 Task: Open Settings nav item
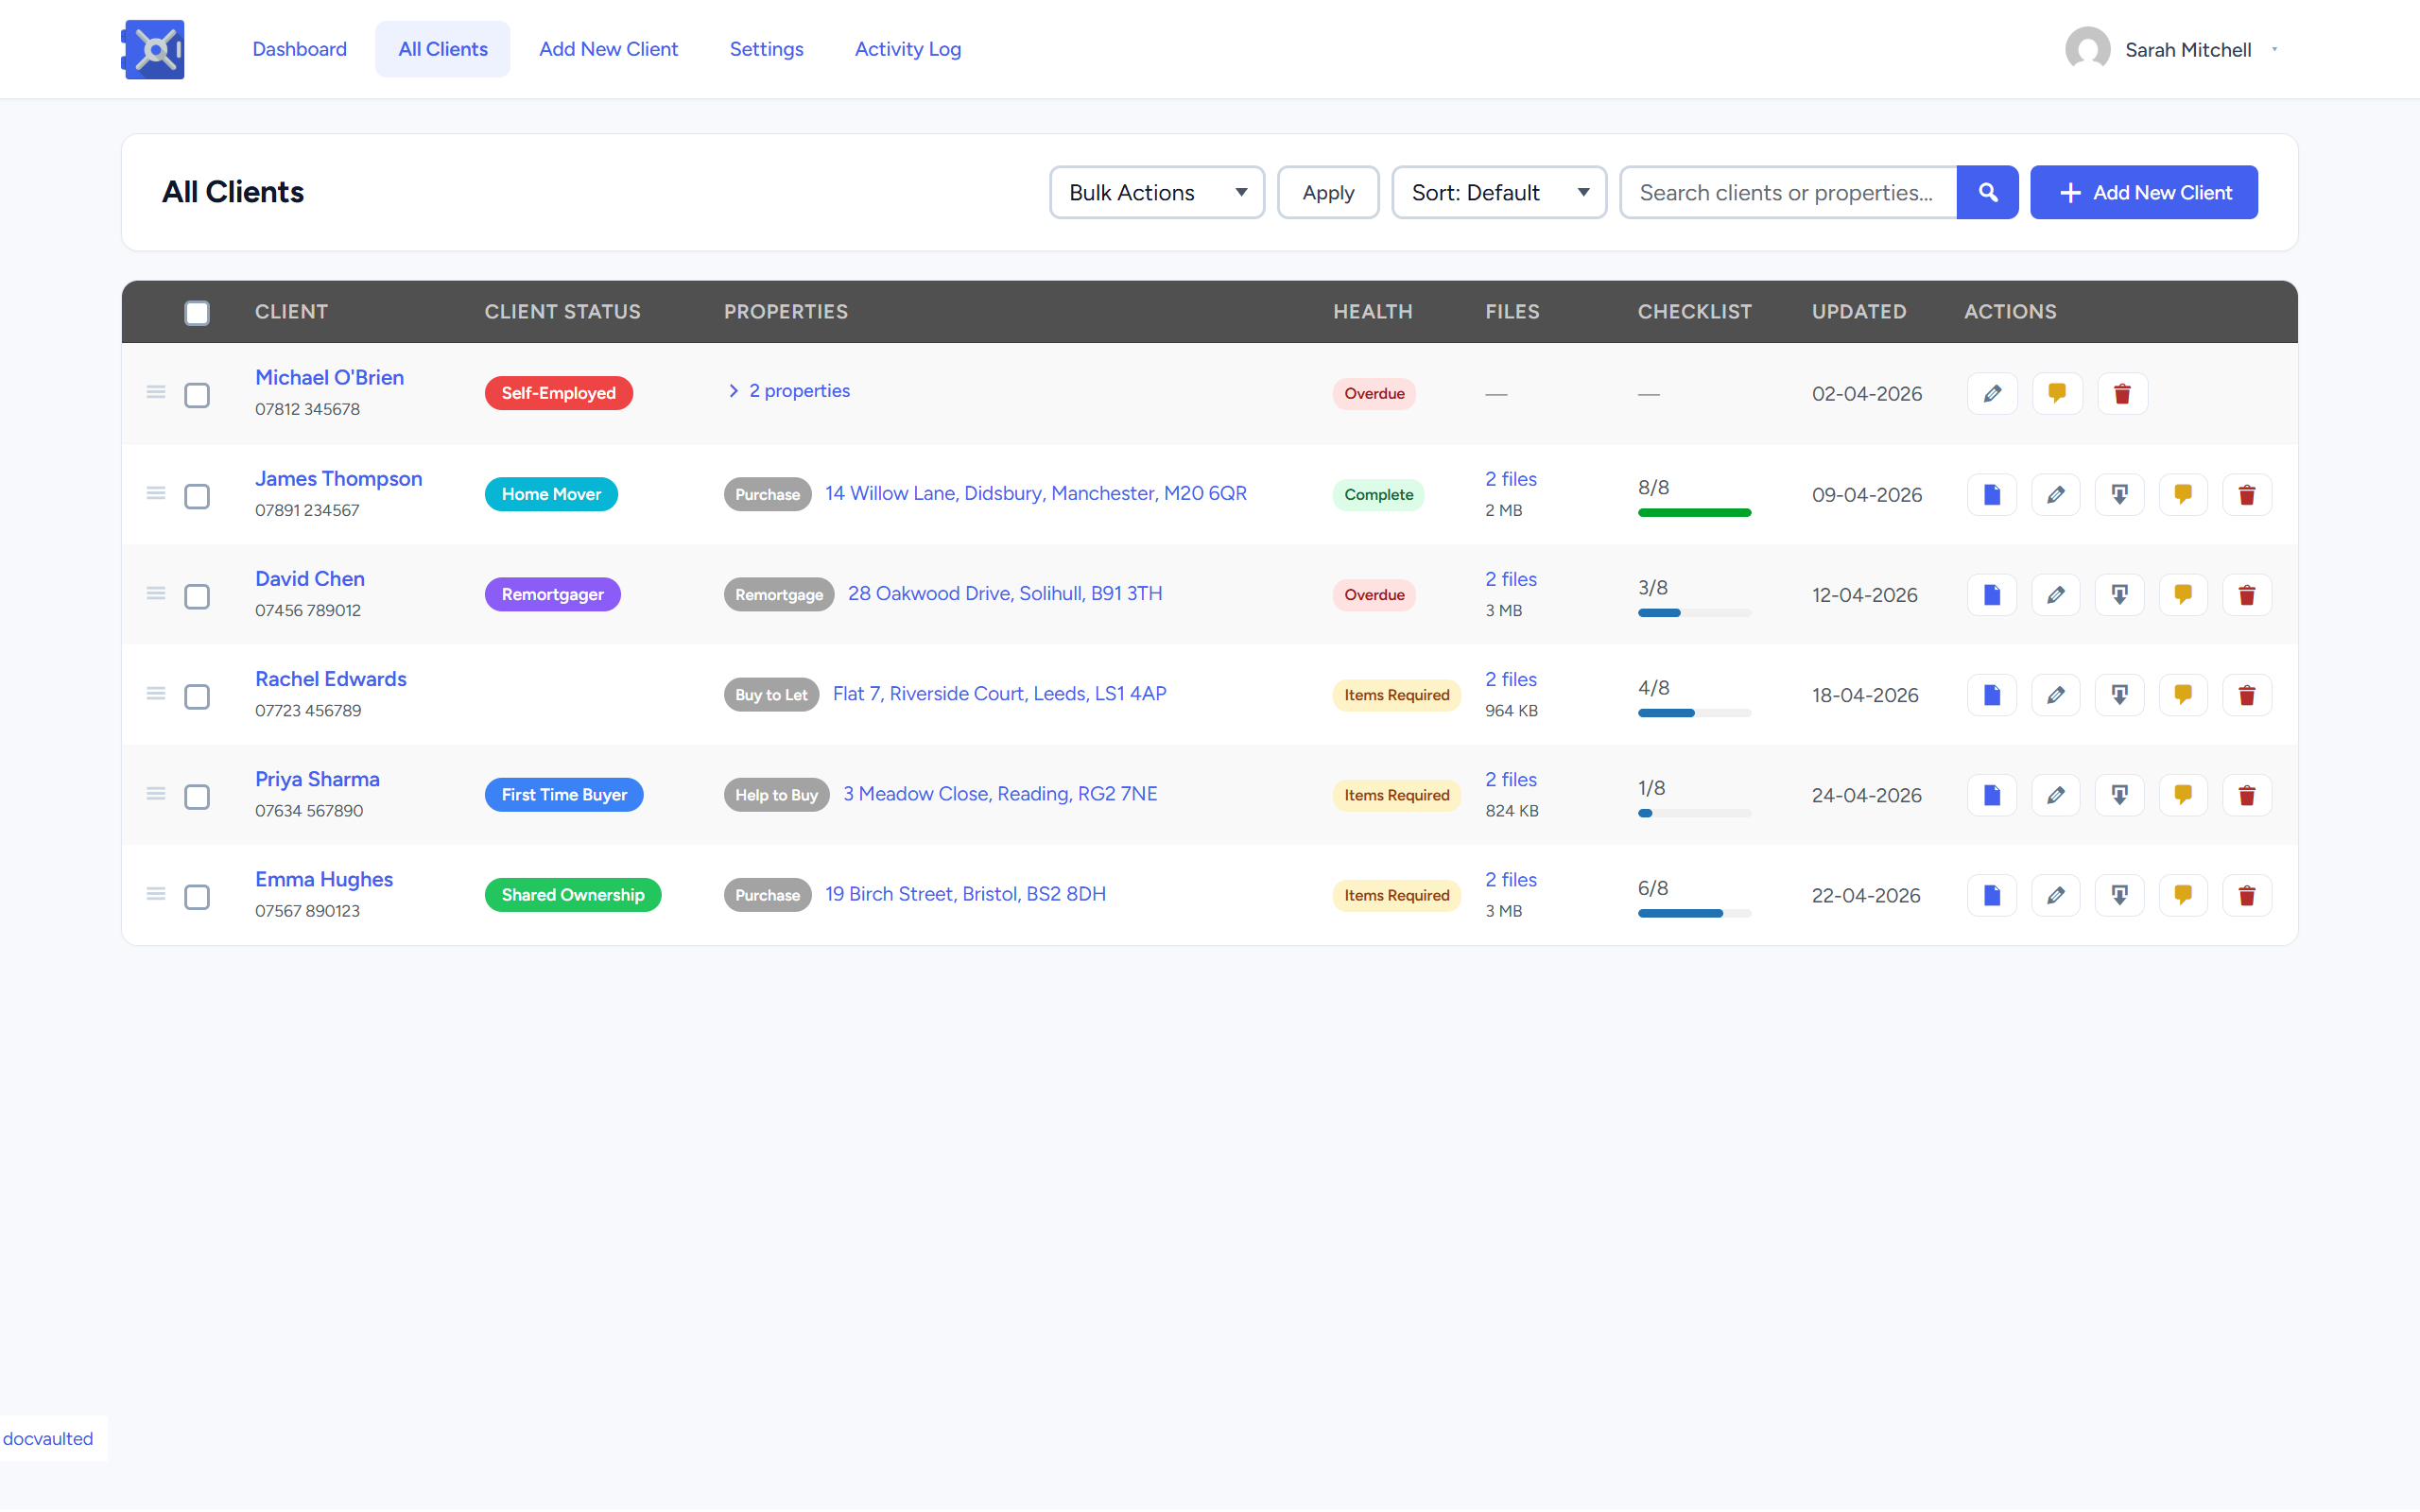766,49
